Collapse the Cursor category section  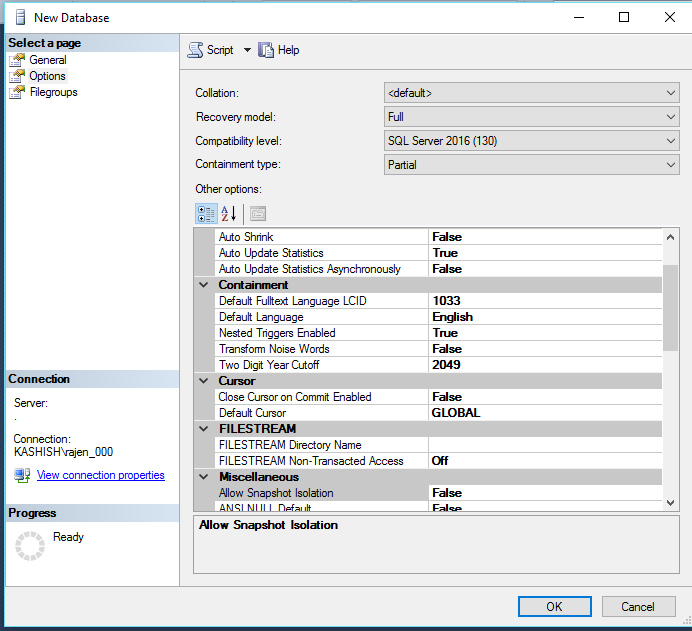point(205,381)
